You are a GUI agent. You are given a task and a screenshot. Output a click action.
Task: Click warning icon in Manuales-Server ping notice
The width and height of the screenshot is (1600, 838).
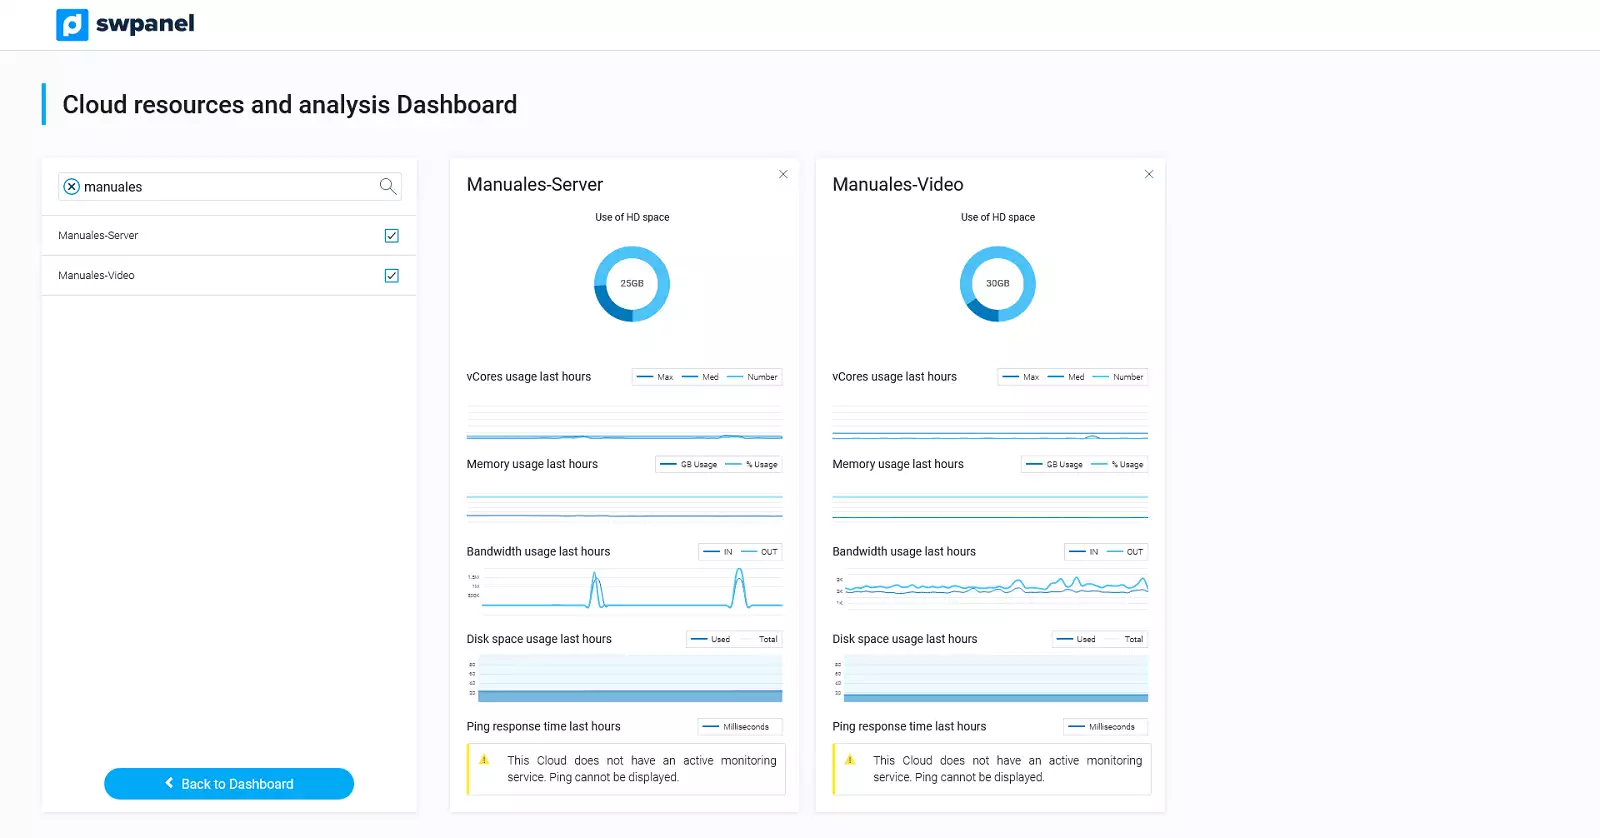pyautogui.click(x=484, y=760)
